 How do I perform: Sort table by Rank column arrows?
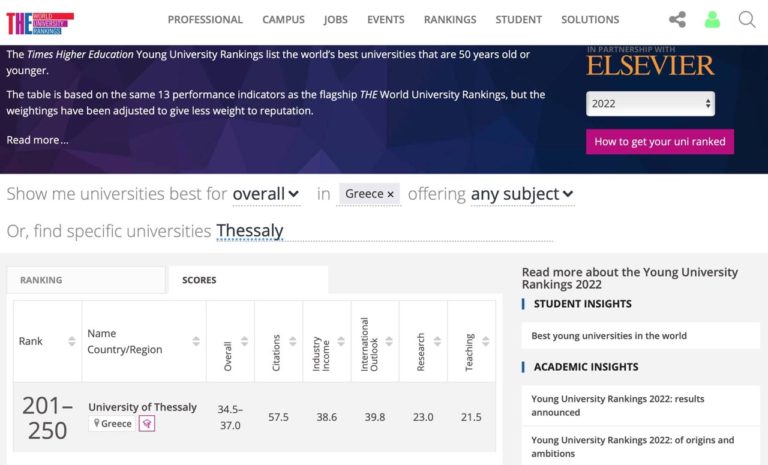72,341
